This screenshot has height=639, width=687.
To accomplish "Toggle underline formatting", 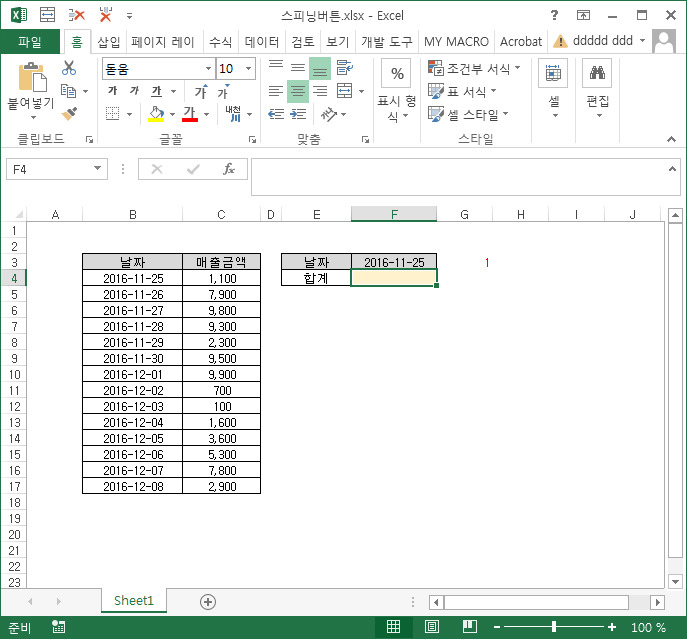I will (x=156, y=91).
